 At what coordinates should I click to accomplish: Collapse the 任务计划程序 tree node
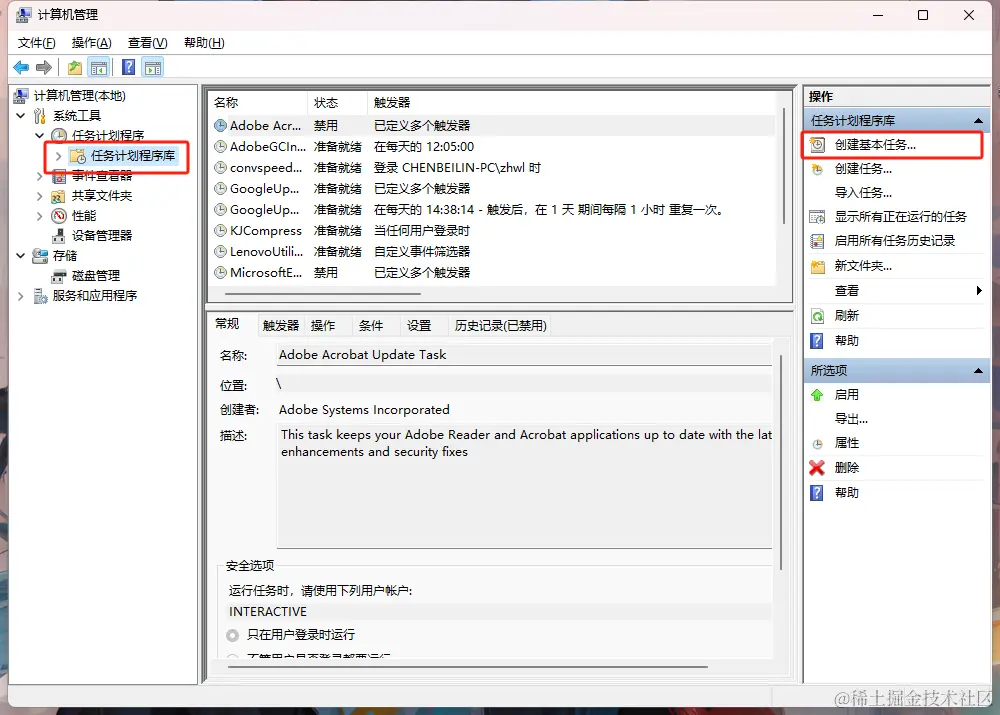tap(40, 135)
